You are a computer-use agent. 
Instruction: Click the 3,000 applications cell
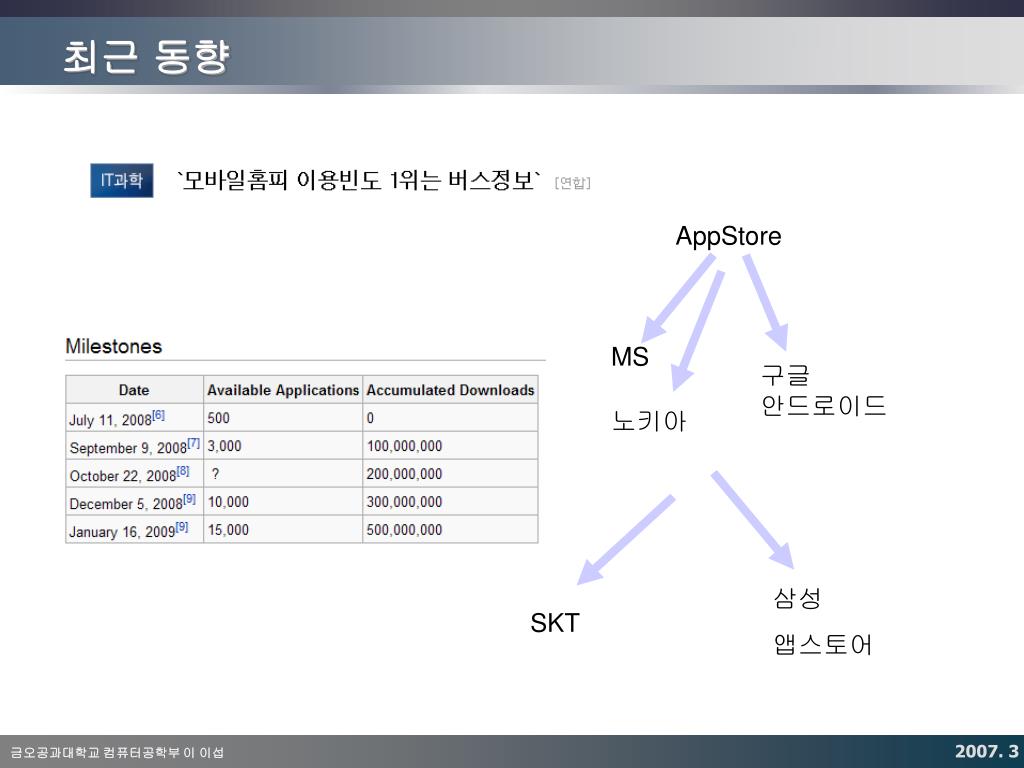(x=283, y=446)
